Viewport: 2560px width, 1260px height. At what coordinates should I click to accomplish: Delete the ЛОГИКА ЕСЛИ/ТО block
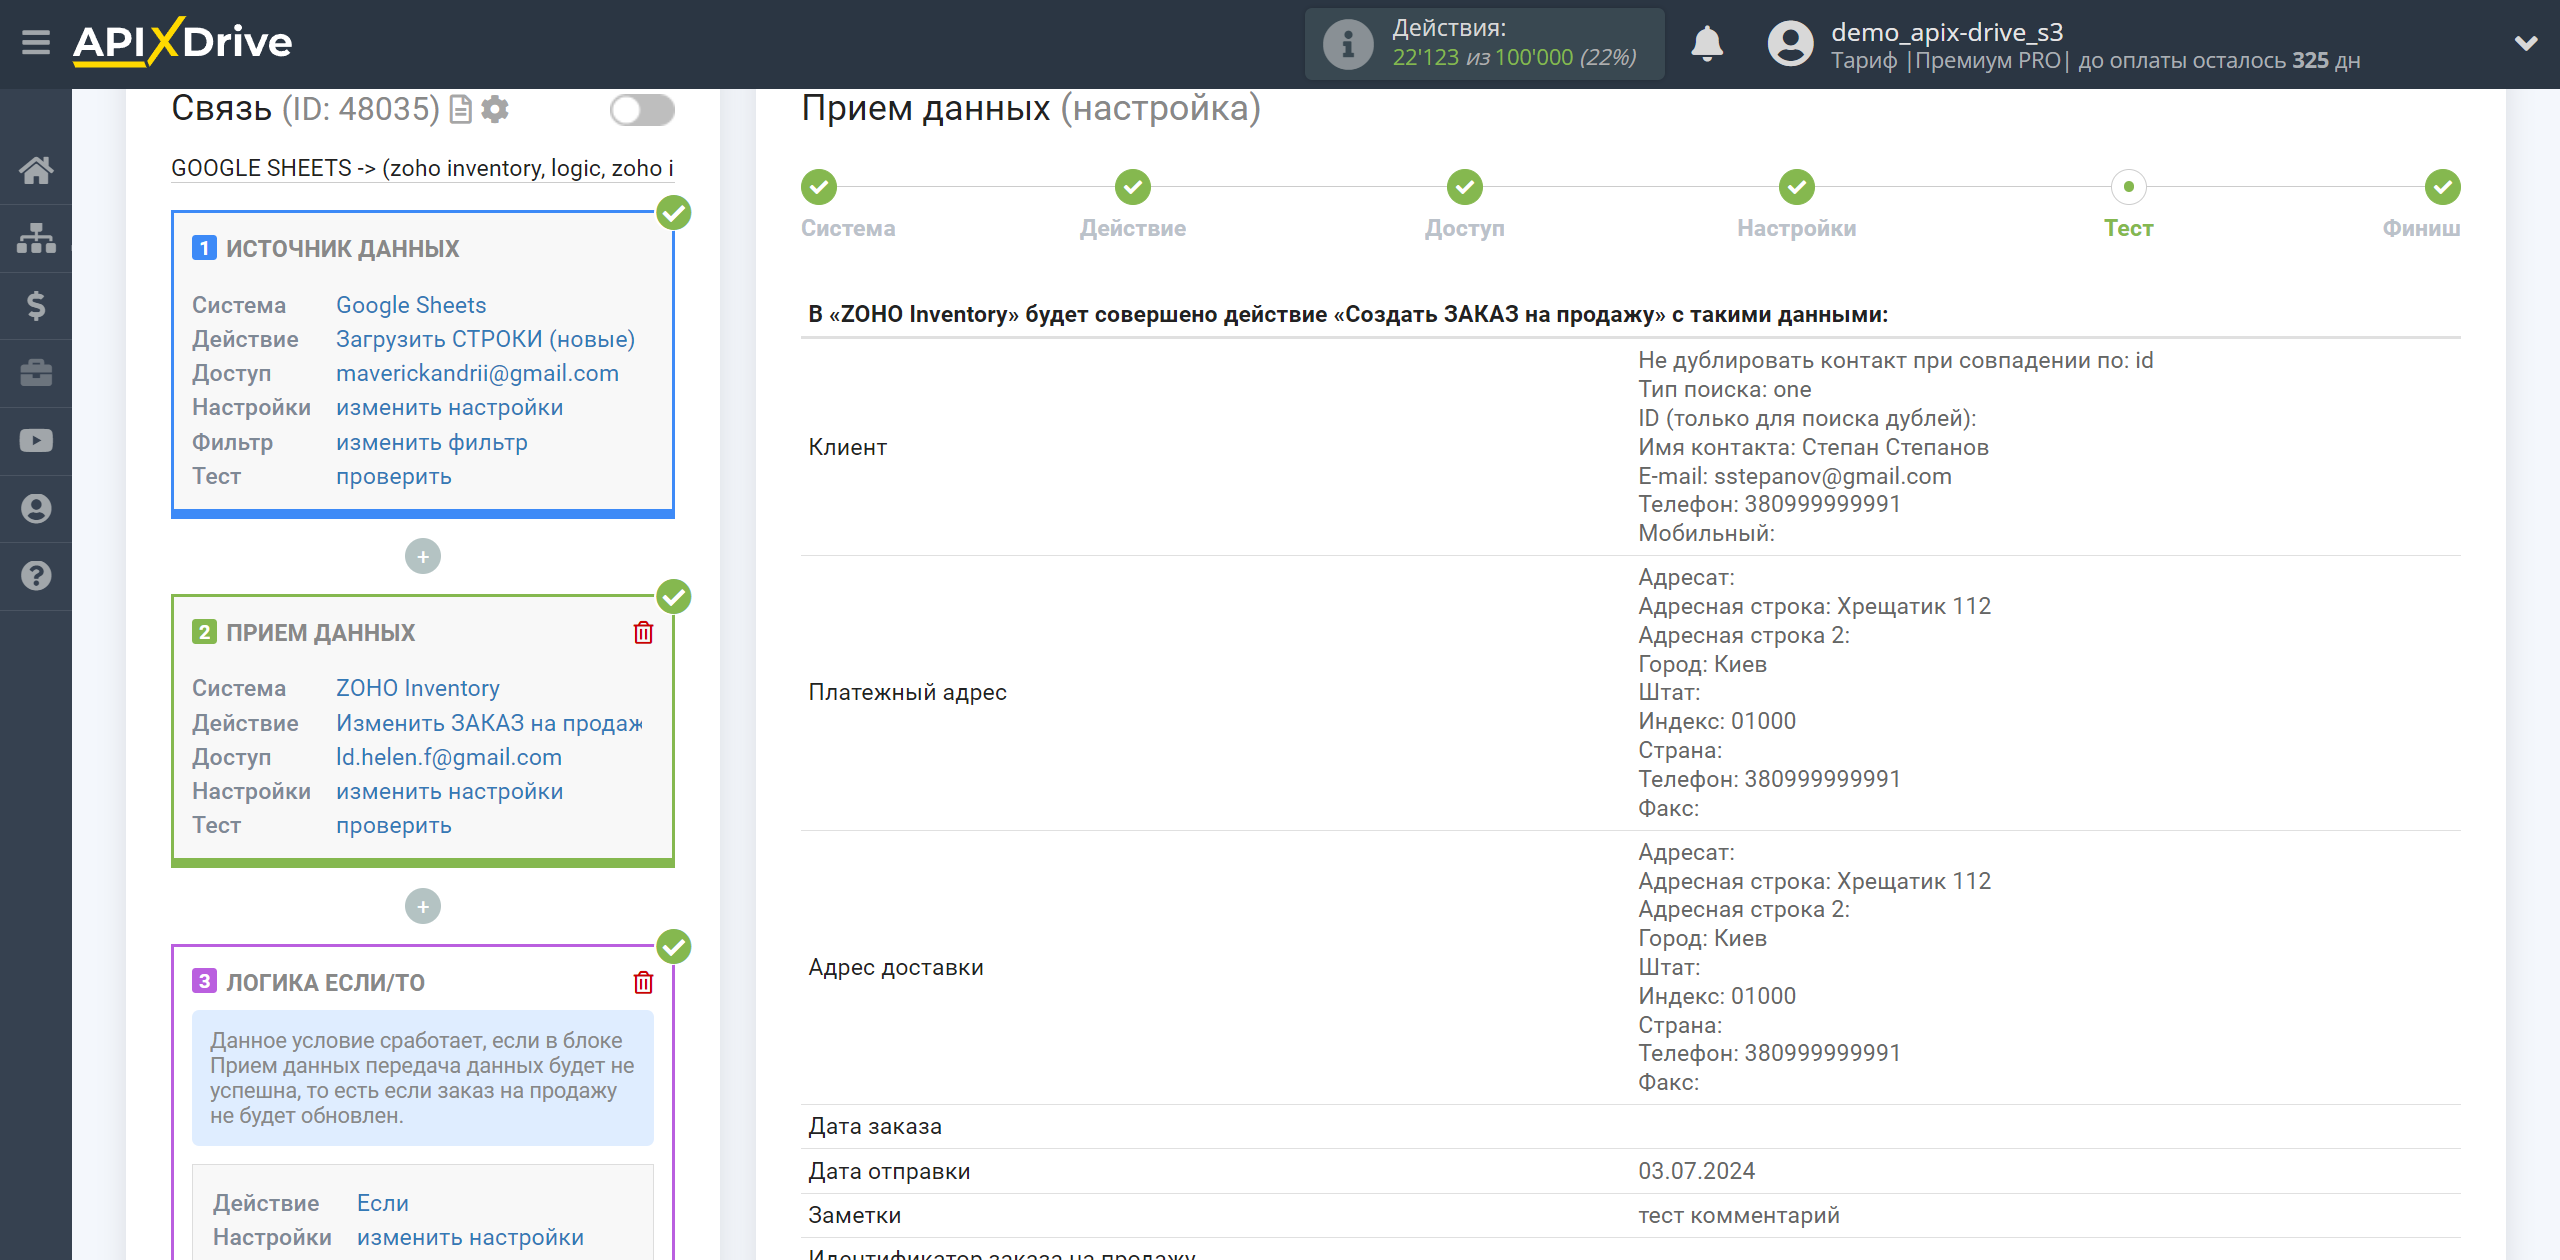pyautogui.click(x=643, y=982)
